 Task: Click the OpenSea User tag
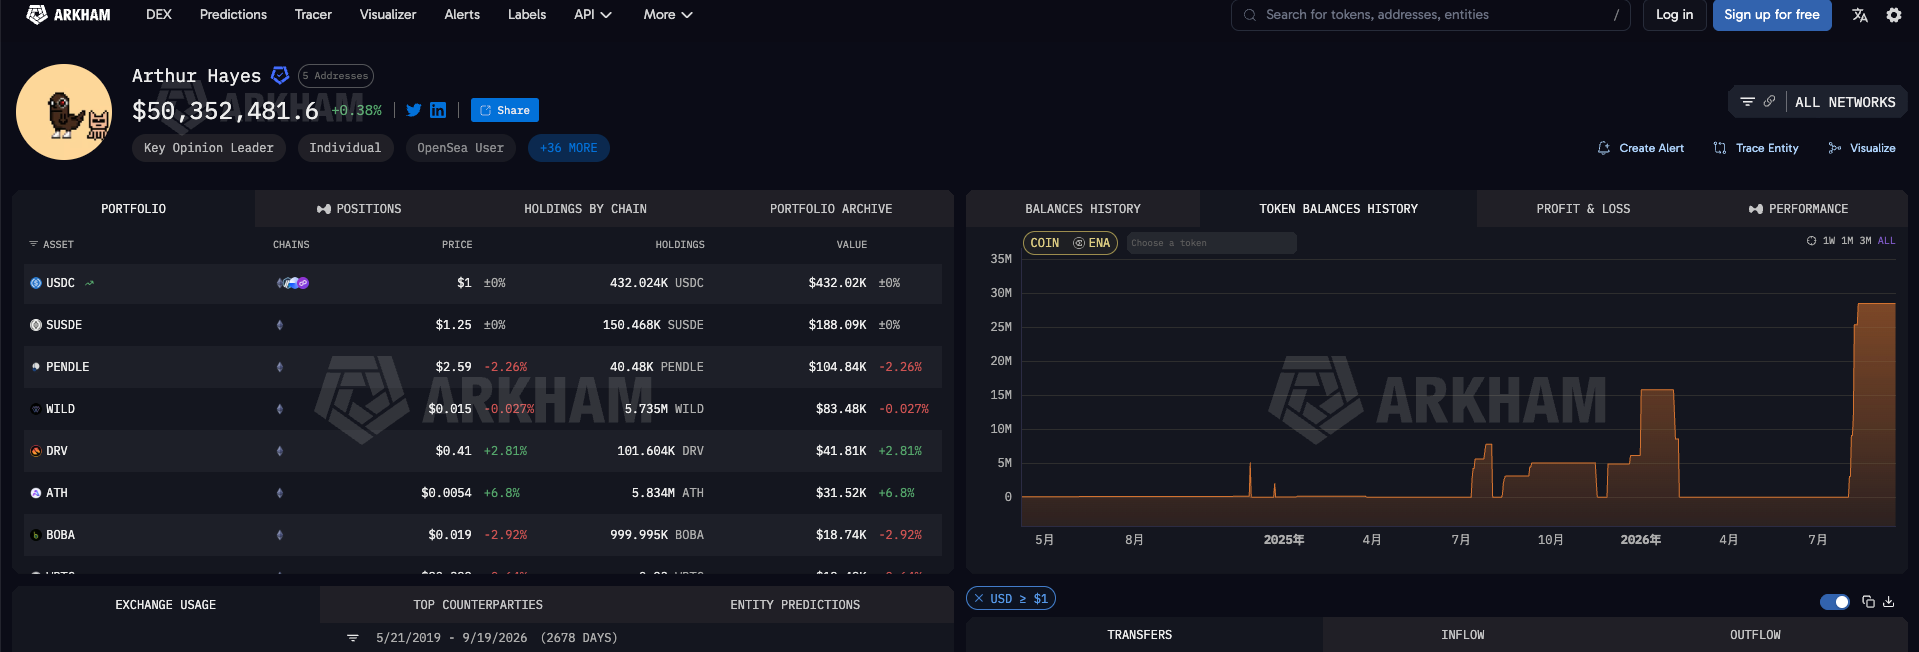click(461, 148)
